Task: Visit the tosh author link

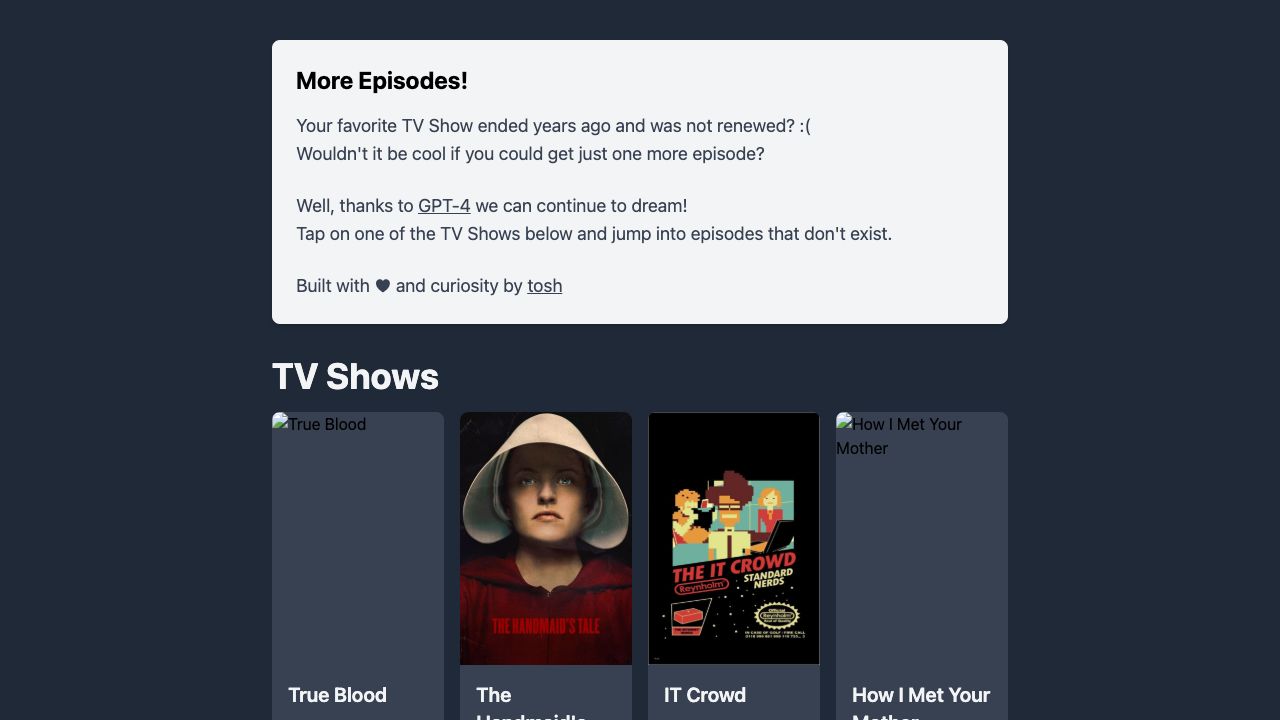Action: pos(545,286)
